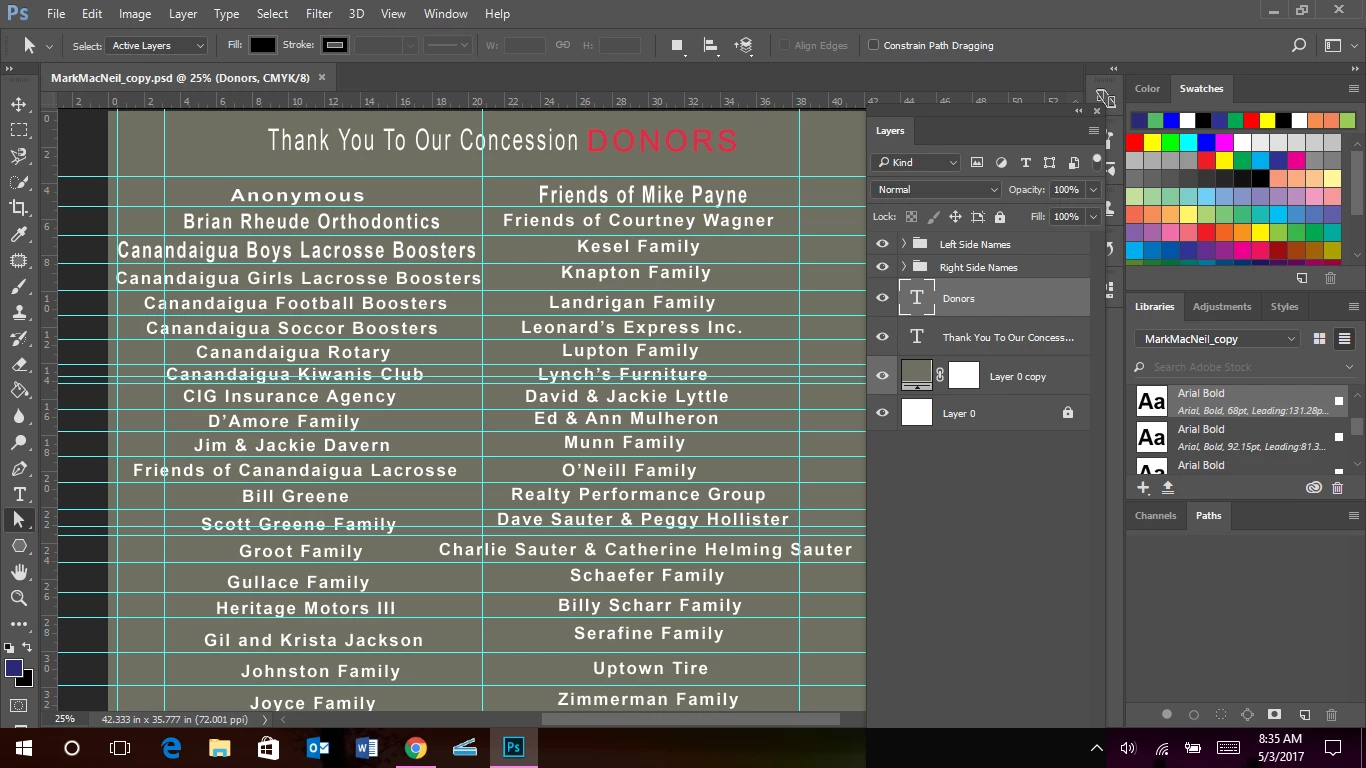Toggle the layer filter on/off switch
This screenshot has width=1366, height=768.
point(1097,160)
